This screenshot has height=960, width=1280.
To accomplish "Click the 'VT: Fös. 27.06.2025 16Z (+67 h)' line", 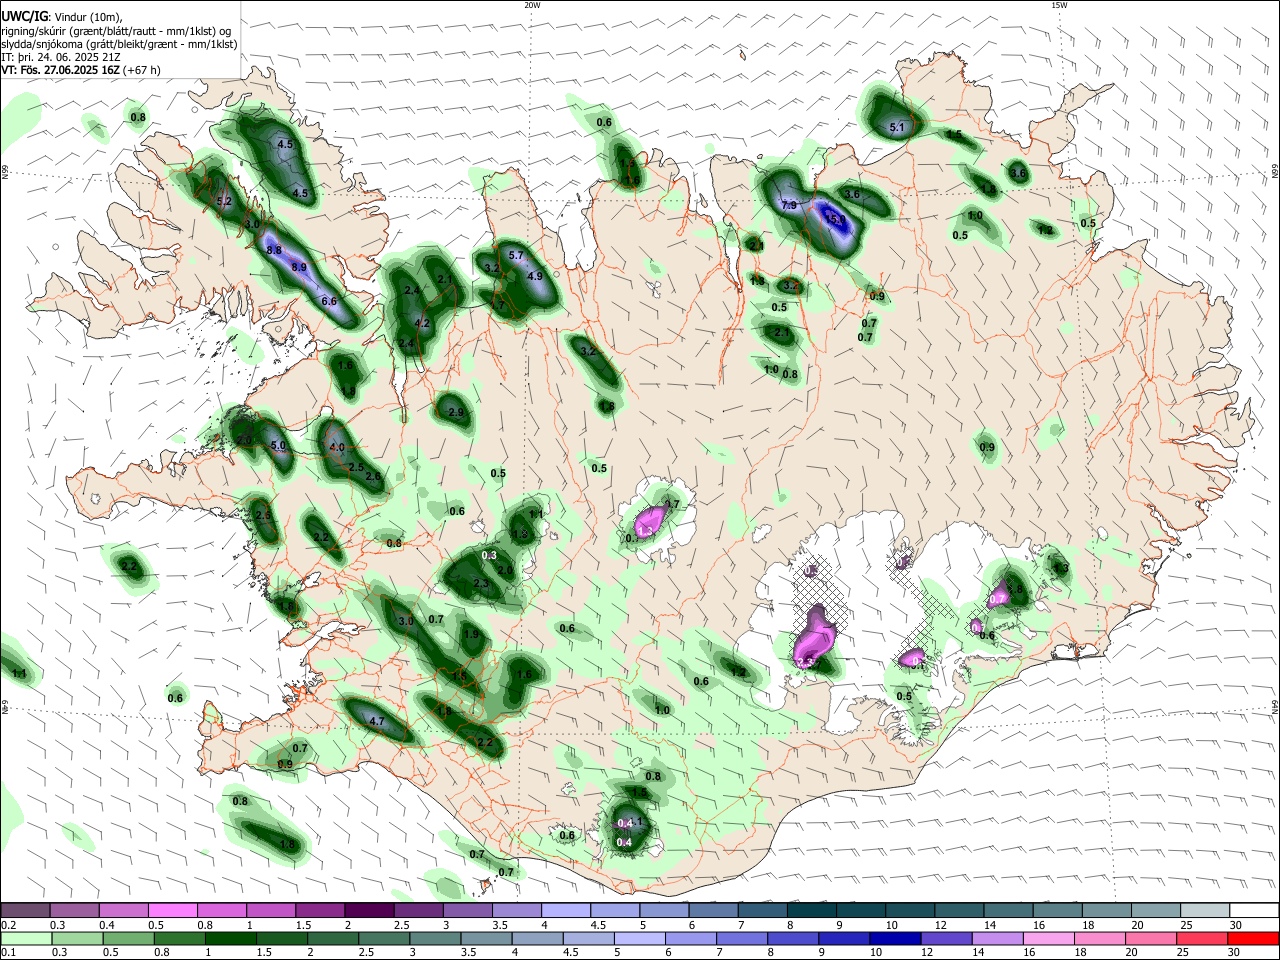I will tap(81, 70).
